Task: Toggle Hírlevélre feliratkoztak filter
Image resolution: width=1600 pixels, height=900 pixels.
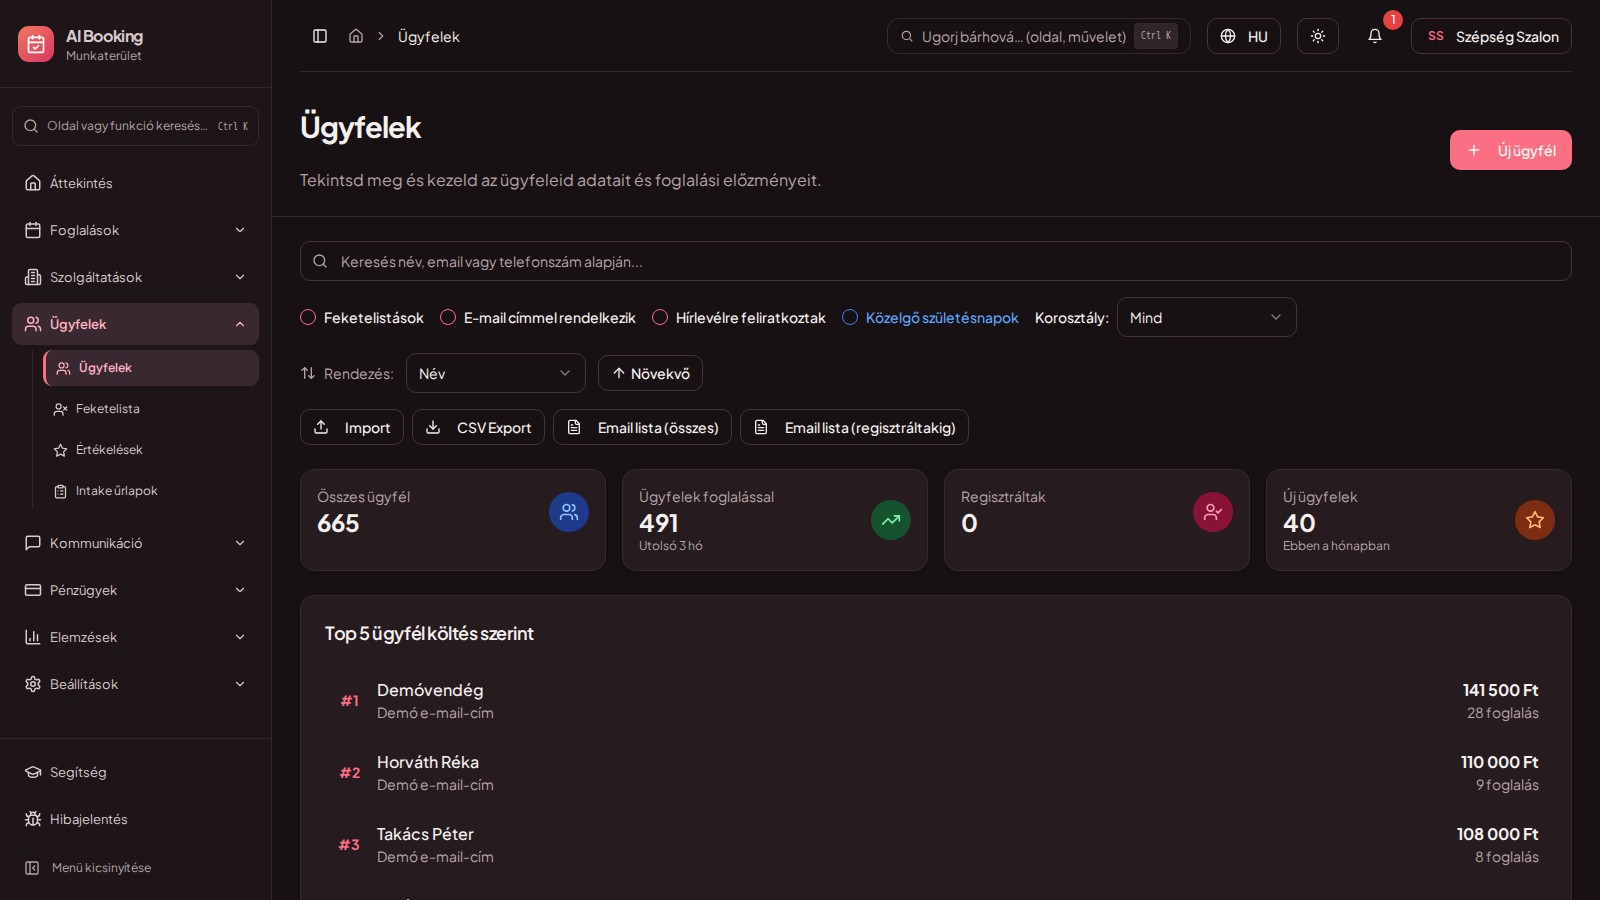Action: 660,317
